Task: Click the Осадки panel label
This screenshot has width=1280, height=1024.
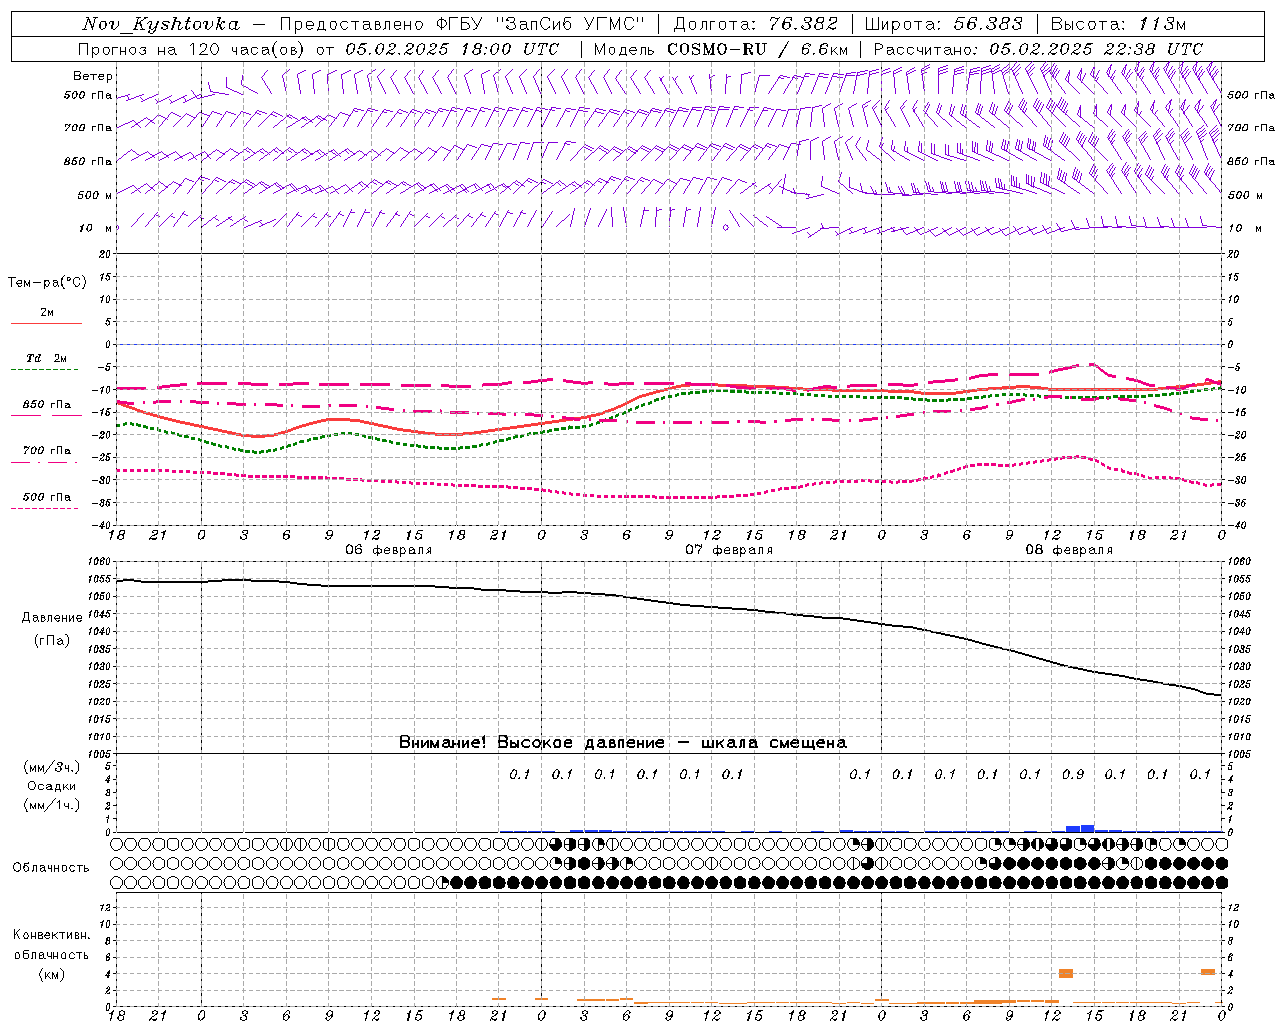Action: coord(52,786)
